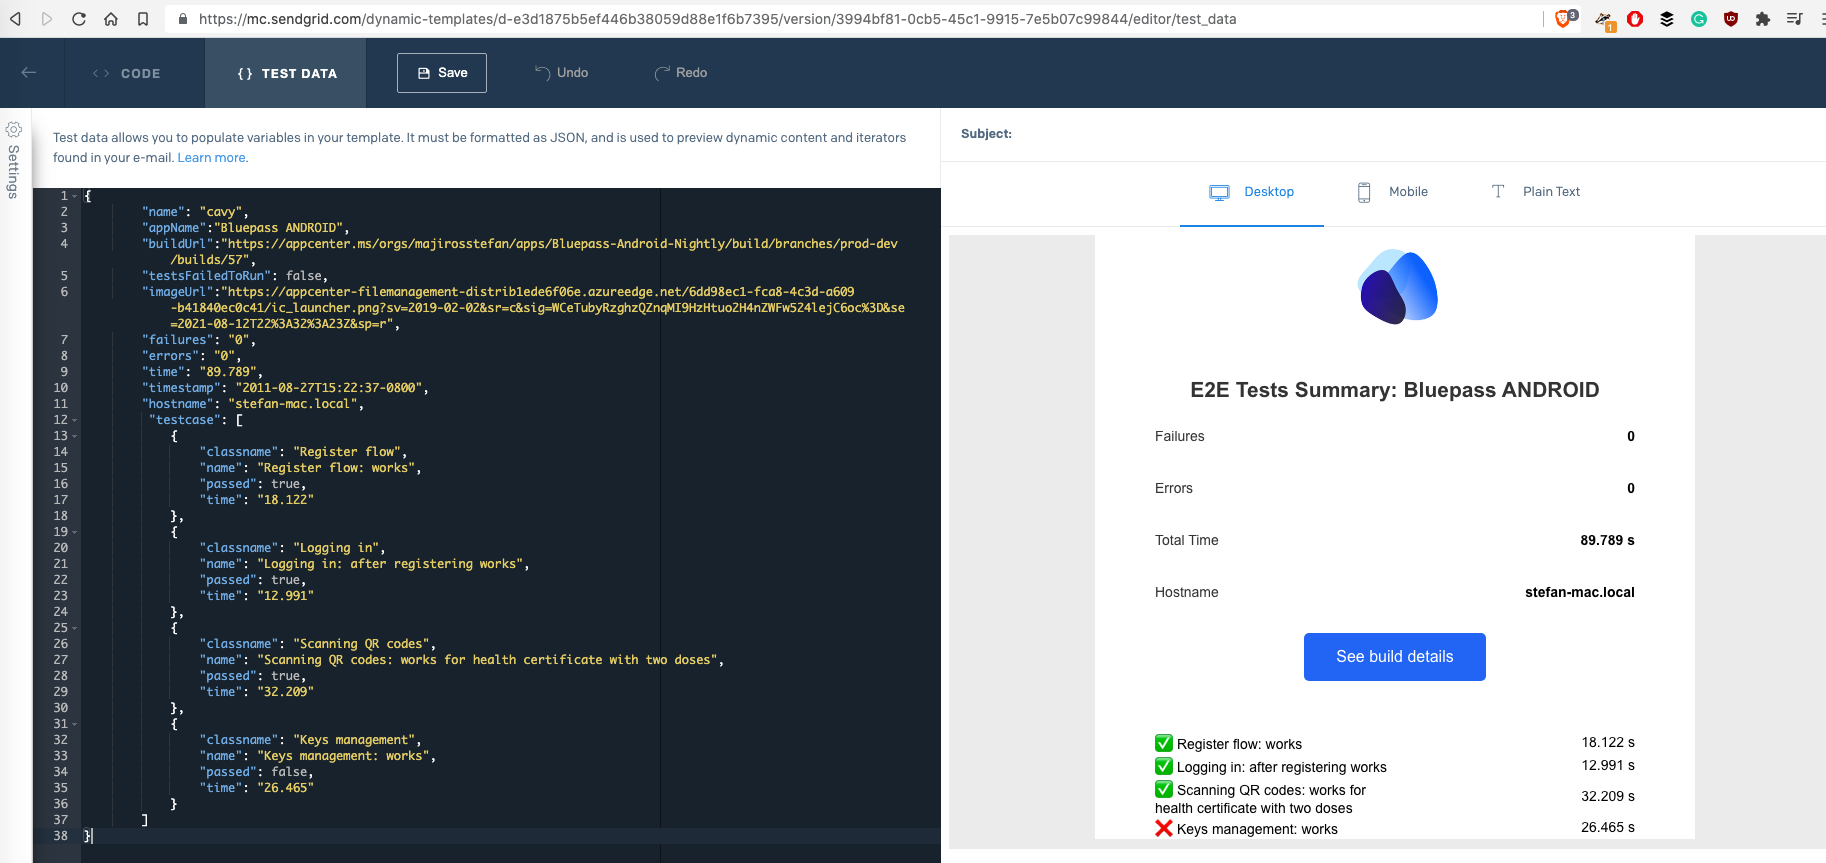This screenshot has height=863, width=1826.
Task: Click the E2E Tests Summary heading
Action: (x=1395, y=390)
